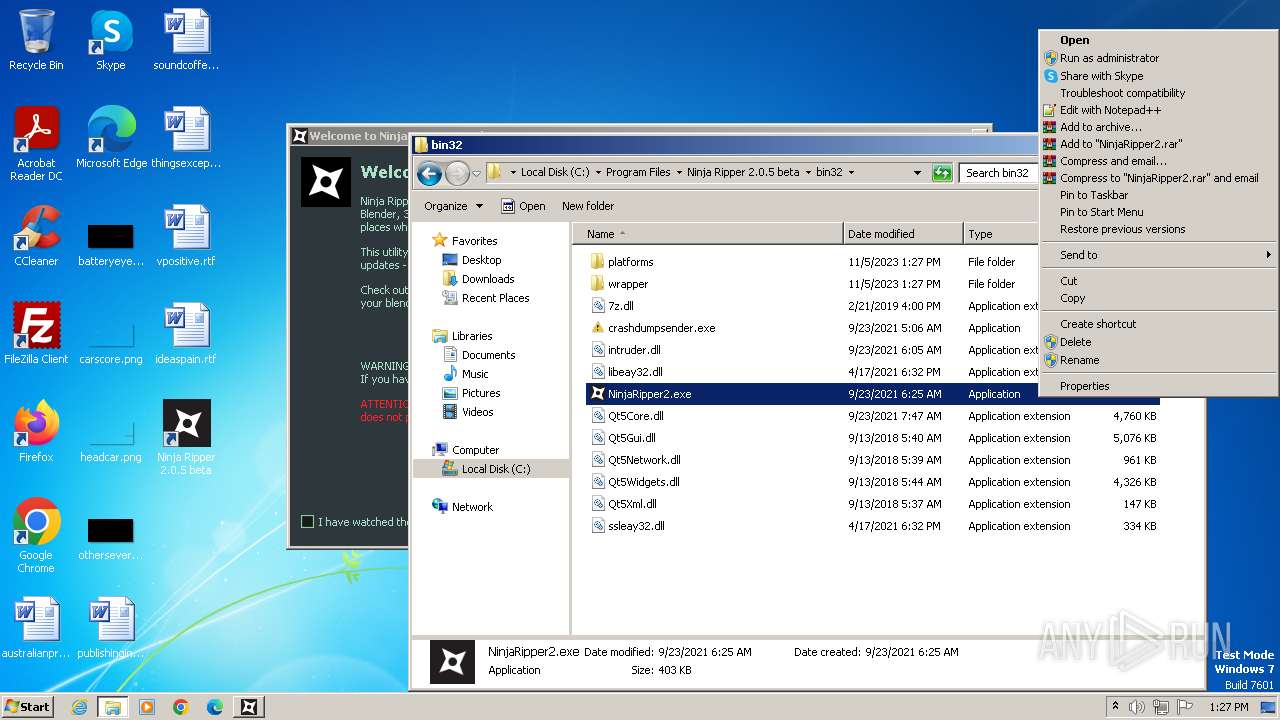1280x720 pixels.
Task: Click the taskbar clock showing 1:27 PM
Action: point(1228,707)
